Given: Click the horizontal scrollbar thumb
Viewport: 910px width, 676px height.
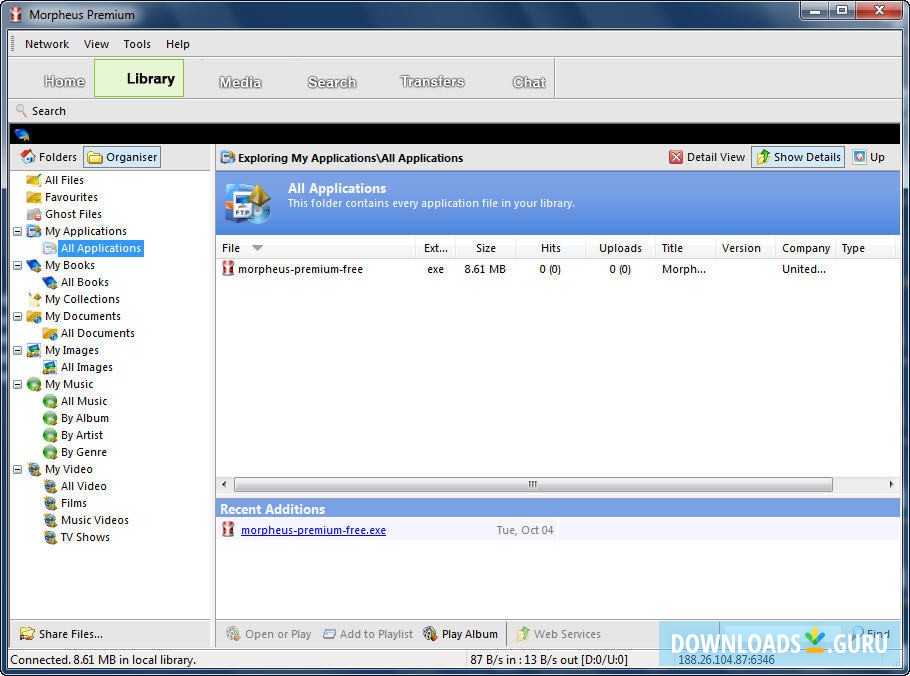Looking at the screenshot, I should click(x=533, y=484).
